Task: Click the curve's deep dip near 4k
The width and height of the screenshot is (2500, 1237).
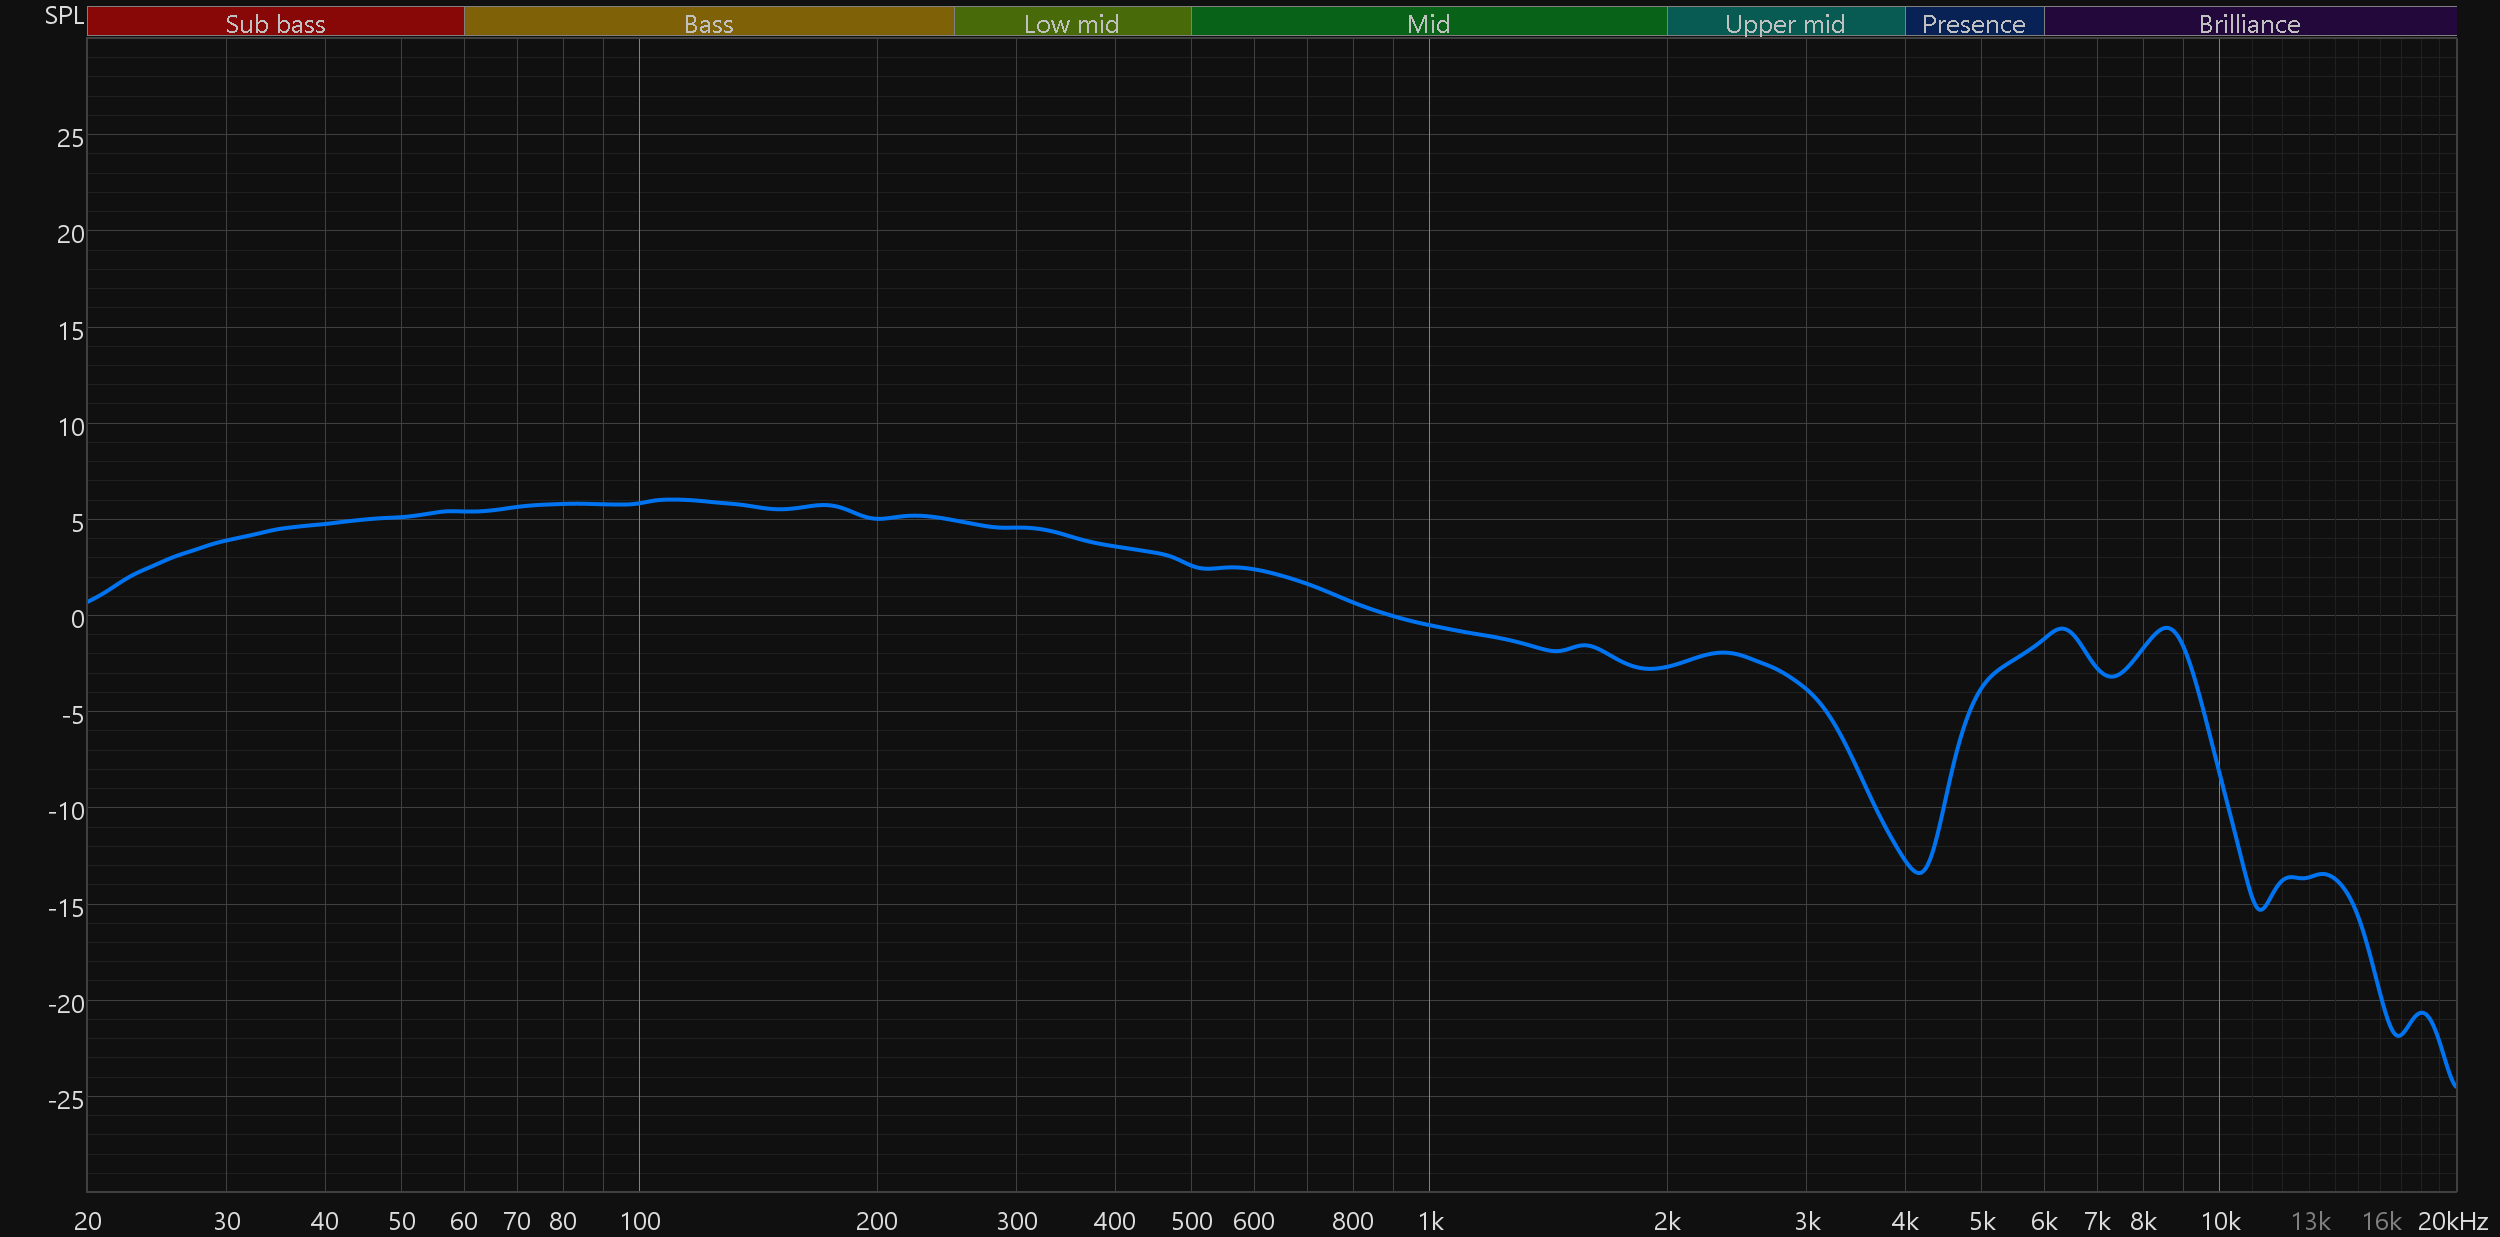Action: (1918, 872)
